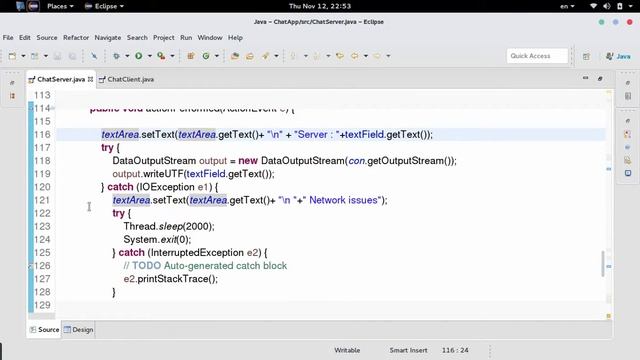Open the Places menu in the top bar
This screenshot has height=360, width=640.
pyautogui.click(x=60, y=6)
